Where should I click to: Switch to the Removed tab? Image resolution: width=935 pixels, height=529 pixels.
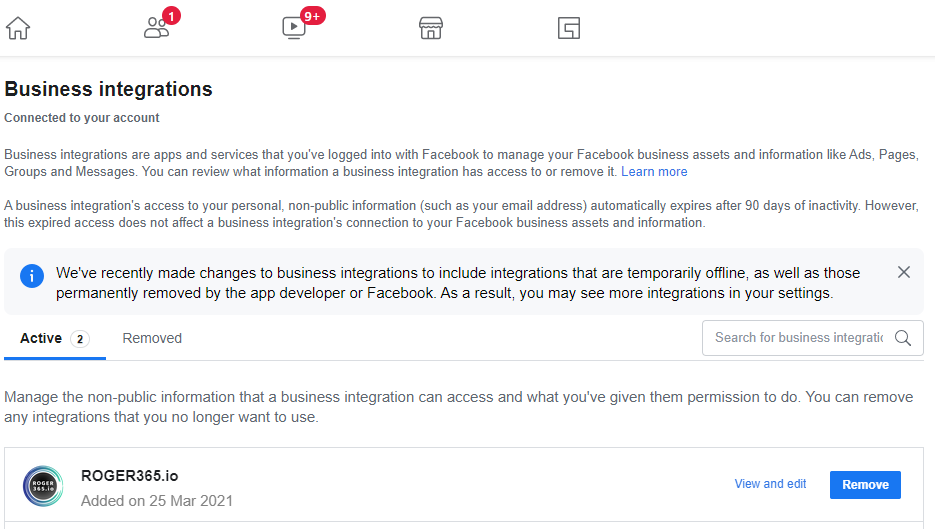(152, 338)
